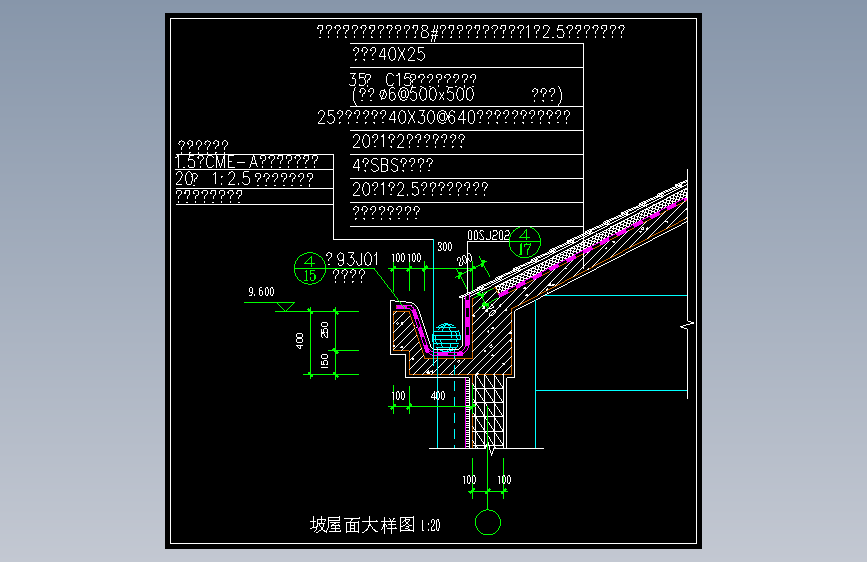Select the 4?SBS layer note
This screenshot has height=562, width=867.
click(x=393, y=165)
